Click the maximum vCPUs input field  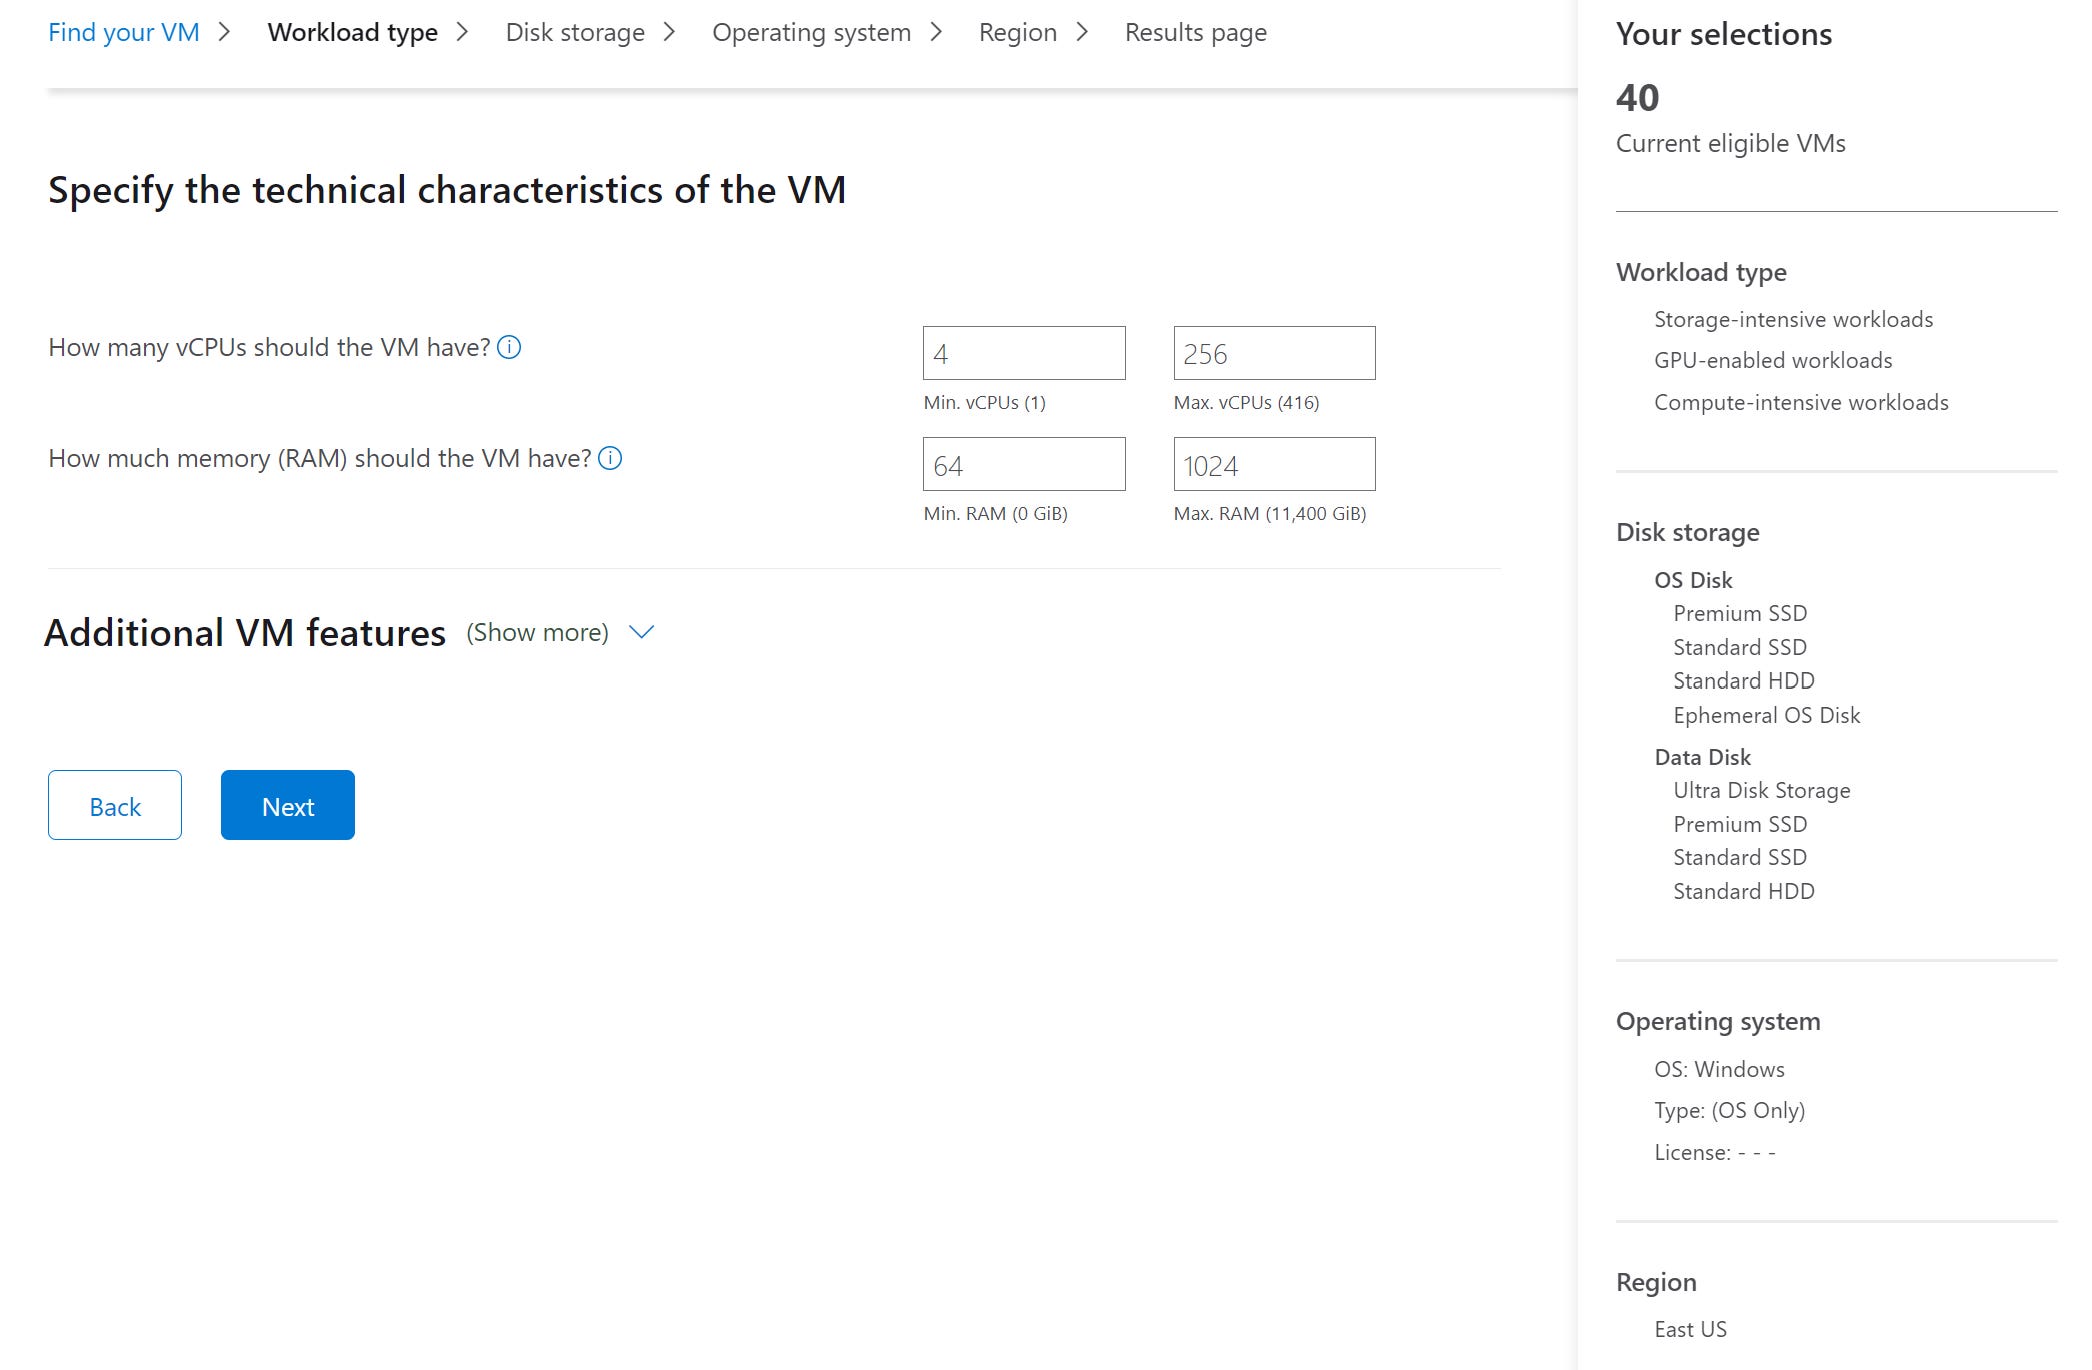1274,352
